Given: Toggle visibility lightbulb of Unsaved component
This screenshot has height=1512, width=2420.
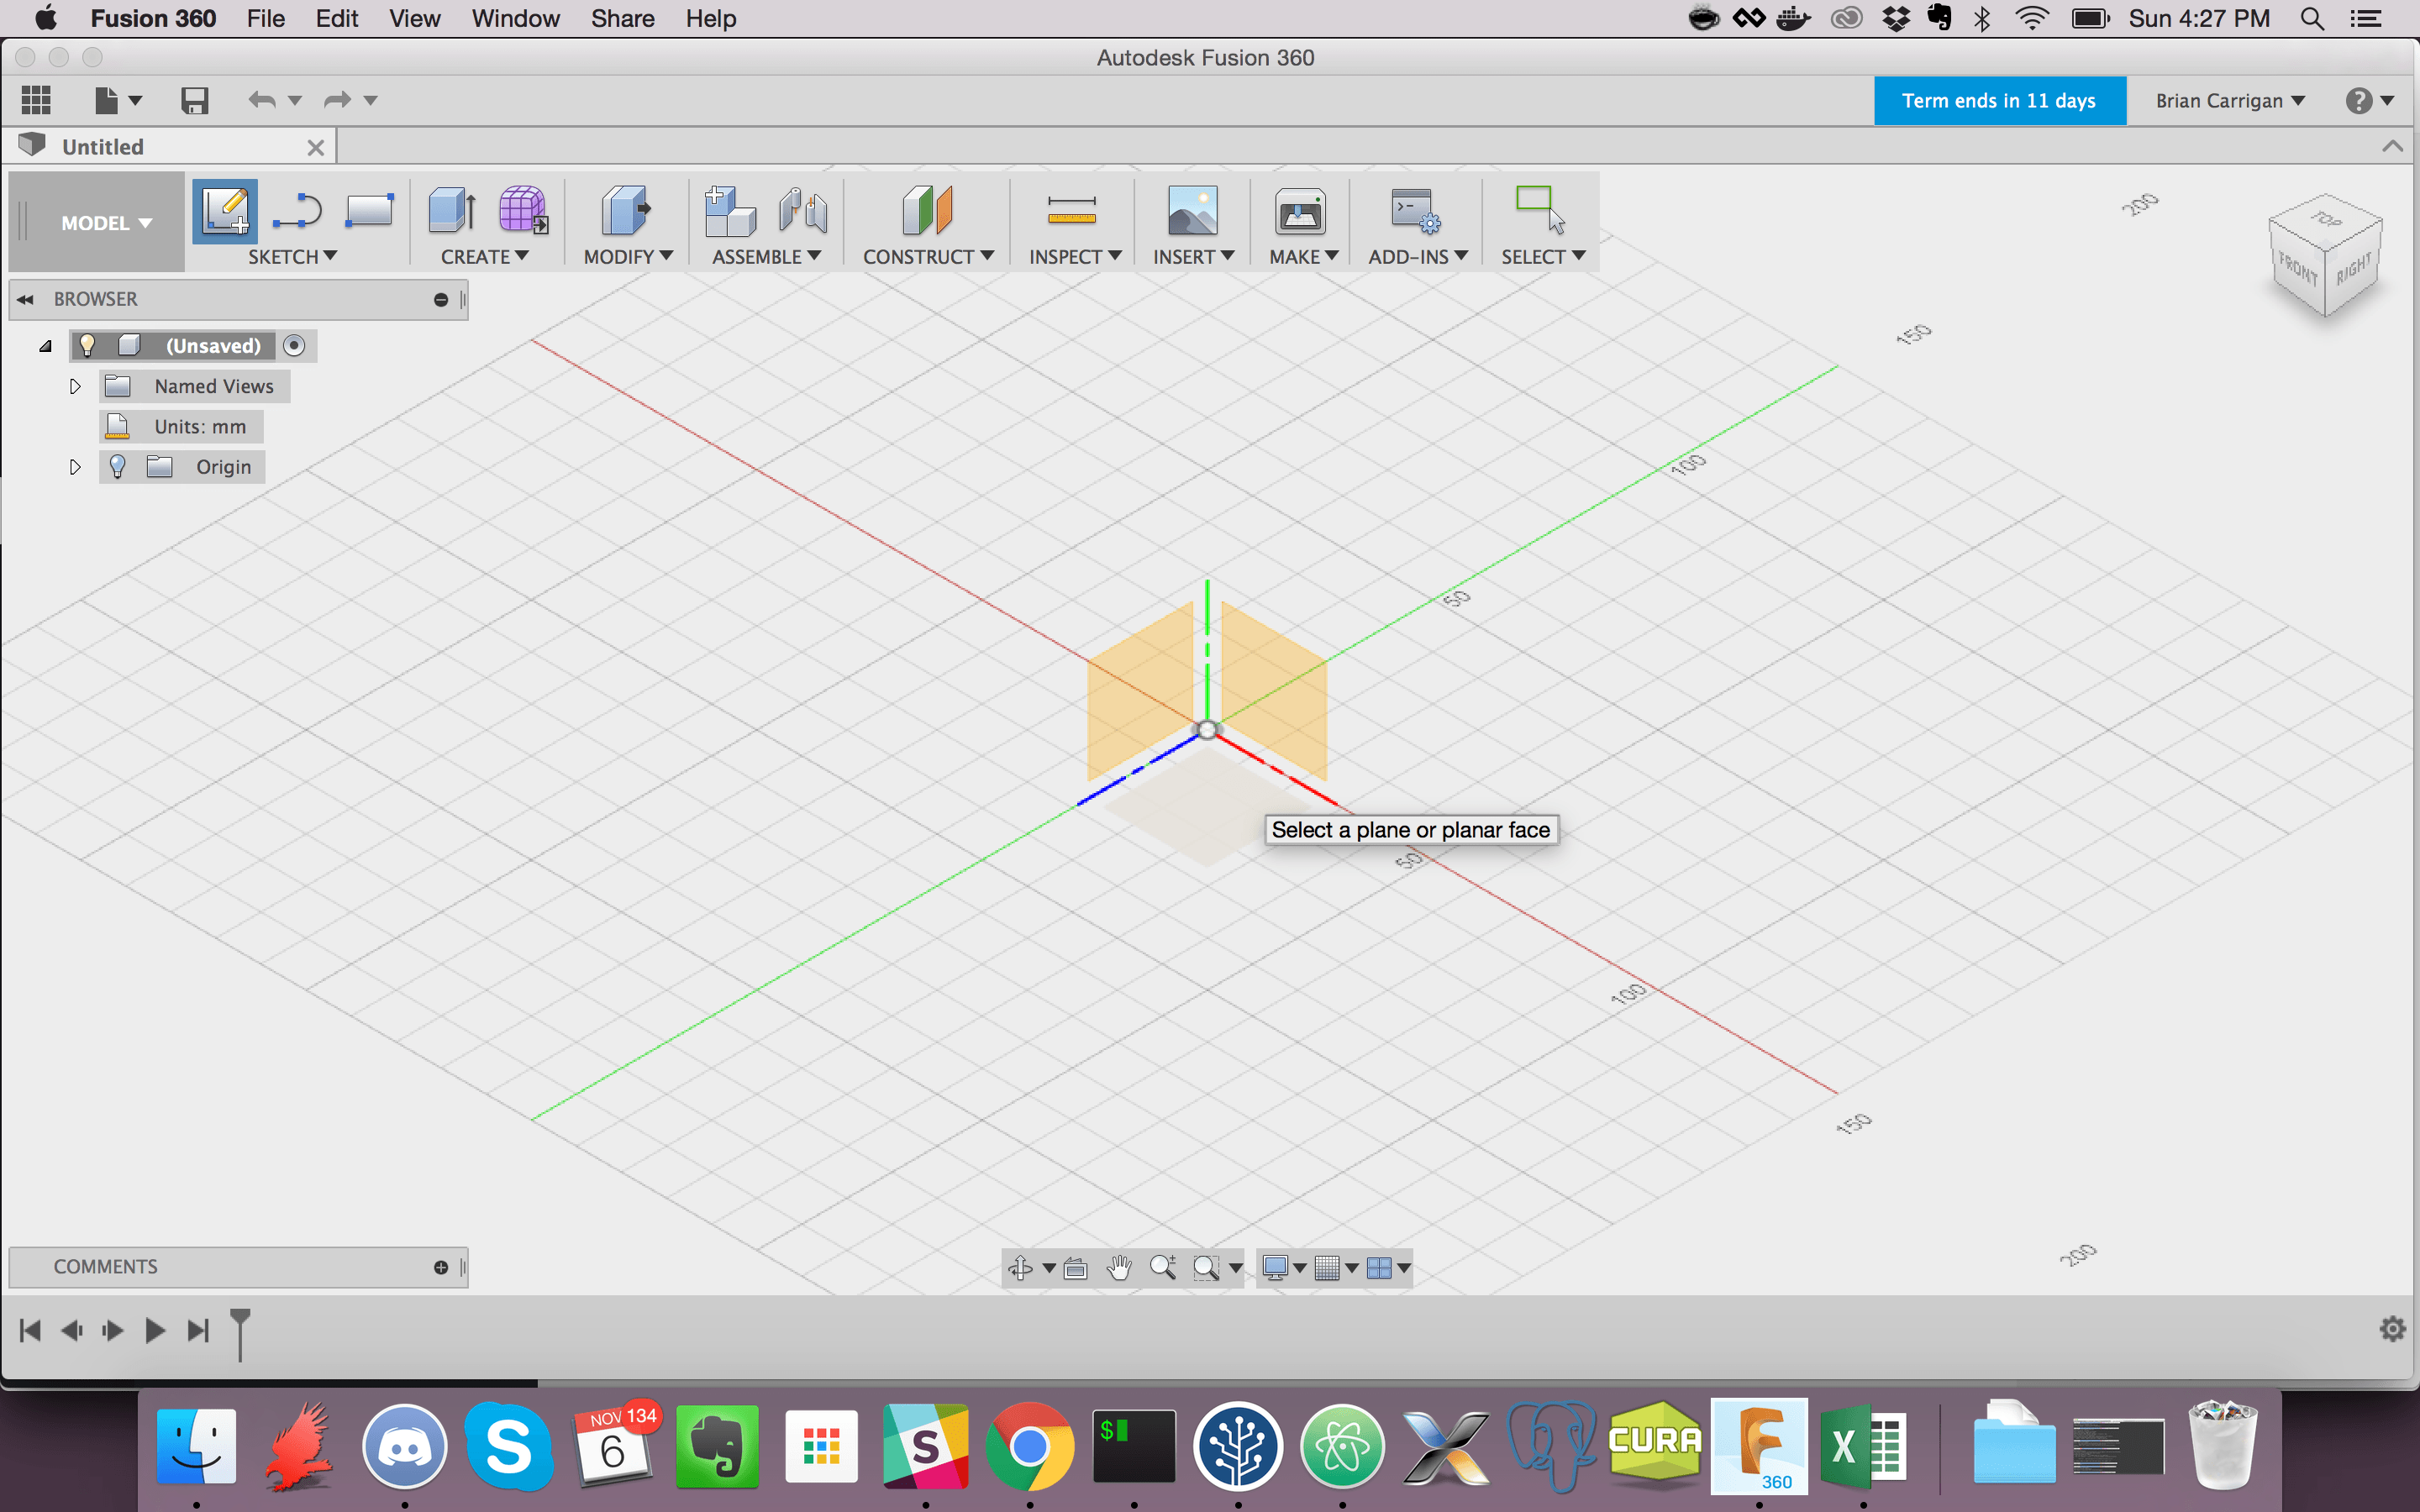Looking at the screenshot, I should [x=87, y=345].
